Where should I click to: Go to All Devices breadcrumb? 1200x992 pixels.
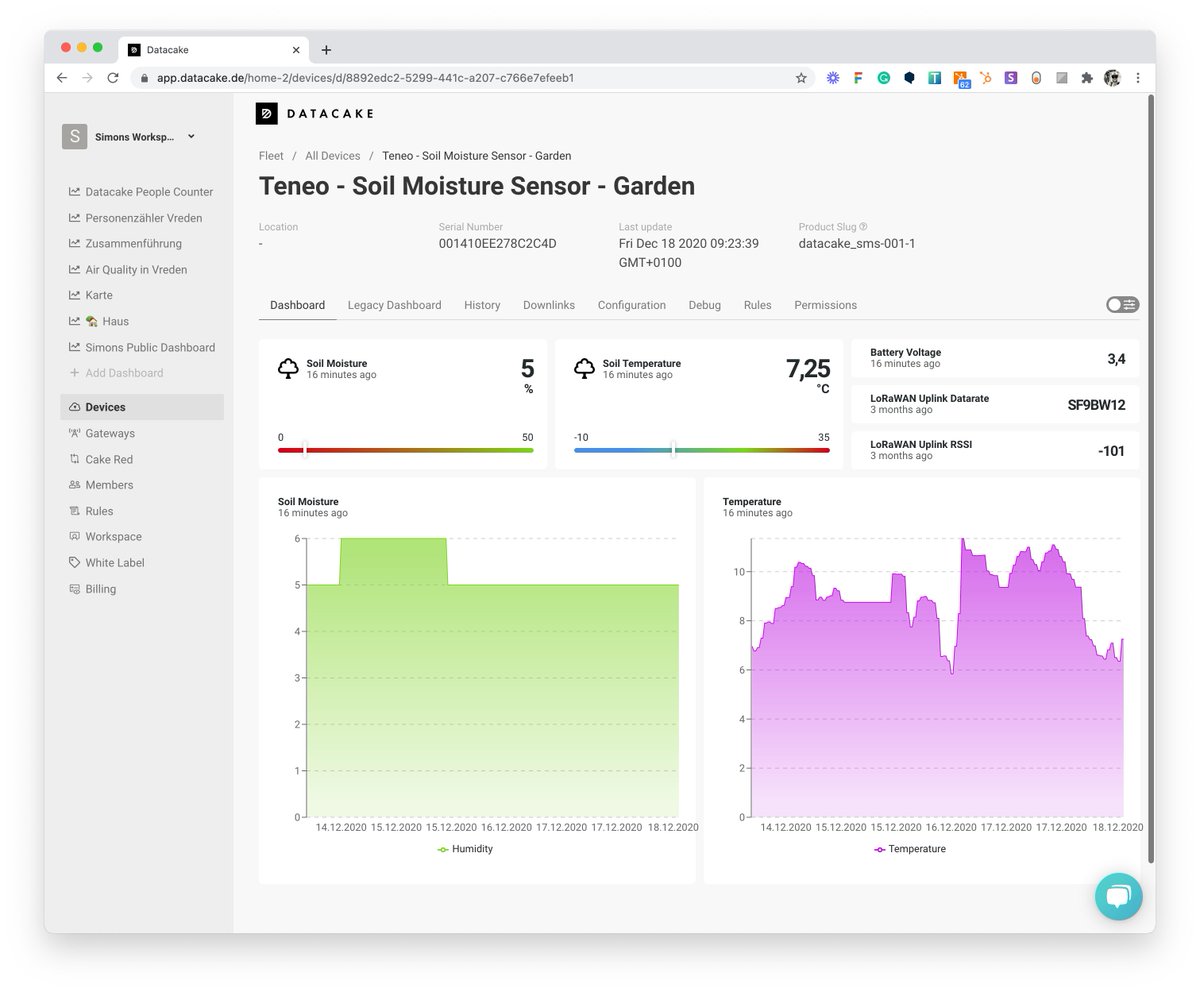[333, 156]
